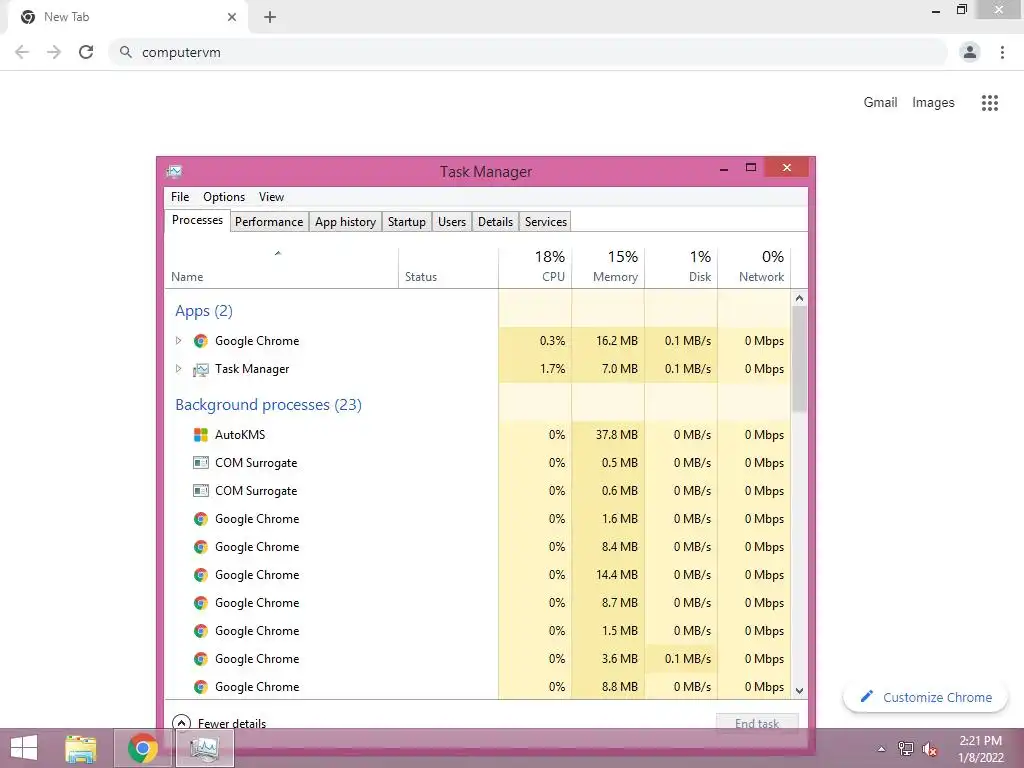Select the second COM Surrogate row, 0.6 MB
This screenshot has height=768, width=1024.
(478, 491)
